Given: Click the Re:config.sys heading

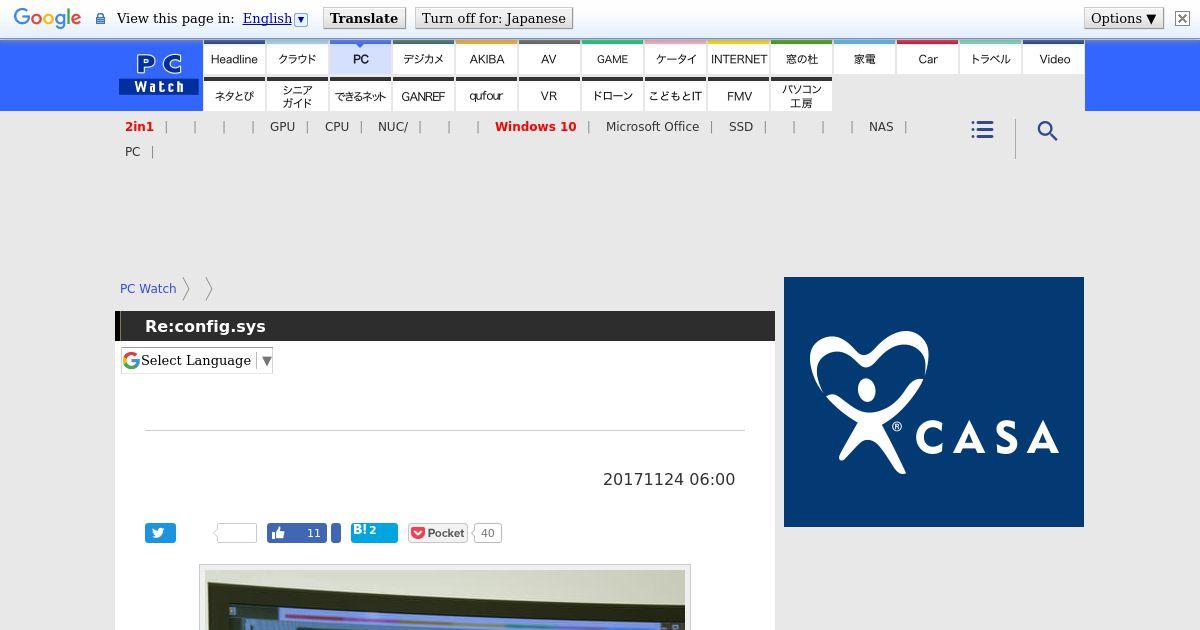Looking at the screenshot, I should [x=205, y=326].
